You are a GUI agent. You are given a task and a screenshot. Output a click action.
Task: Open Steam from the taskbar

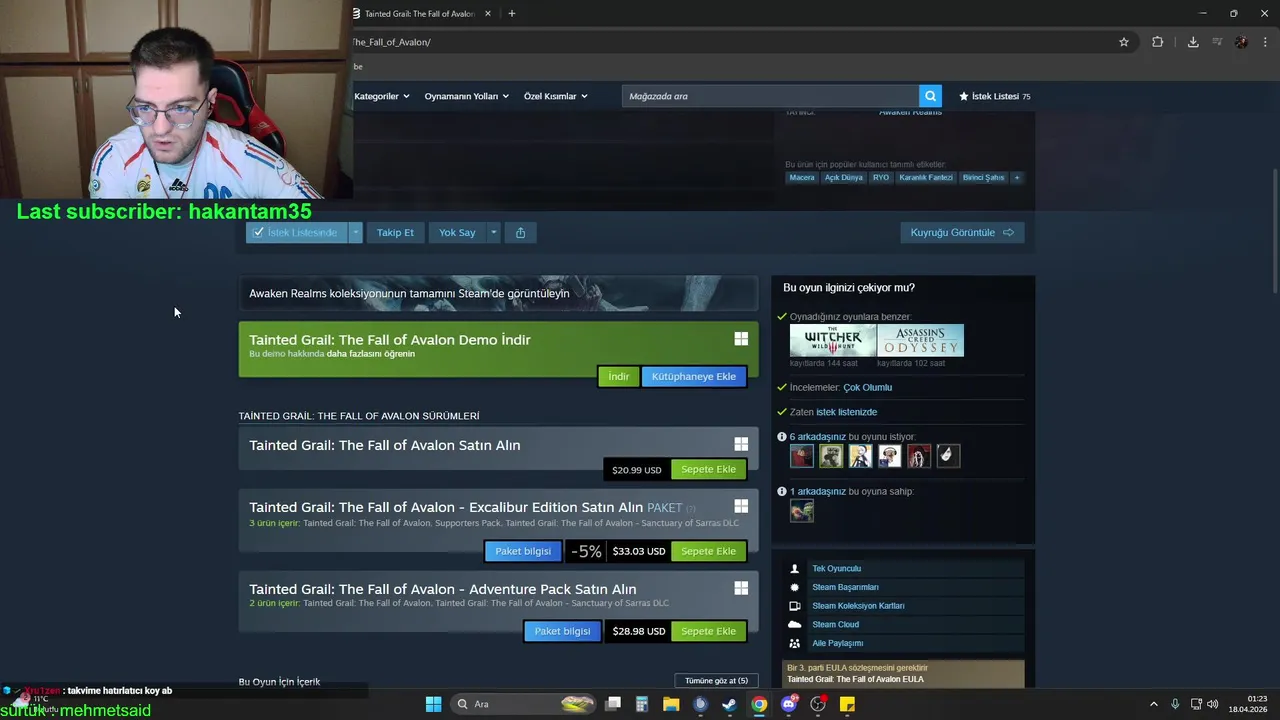pos(730,704)
